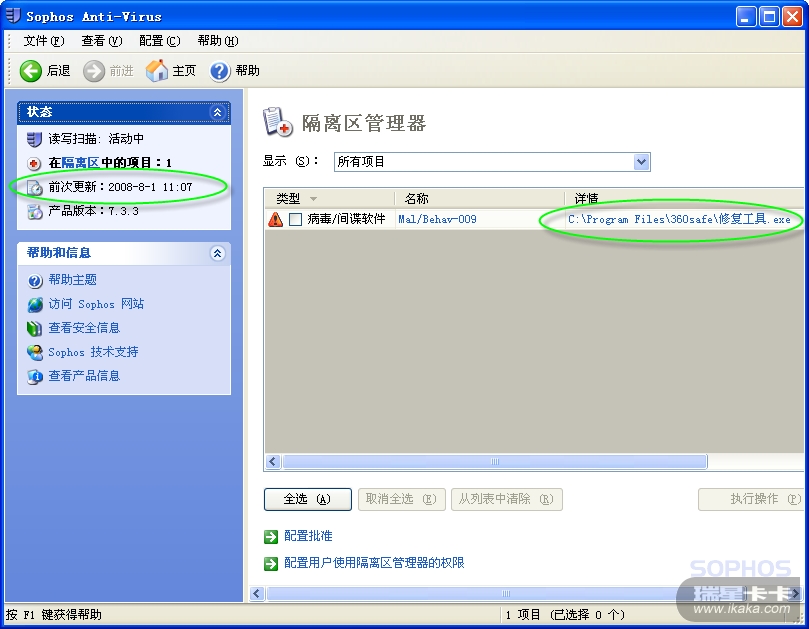
Task: Click the globe icon for Sophos website
Action: (35, 304)
